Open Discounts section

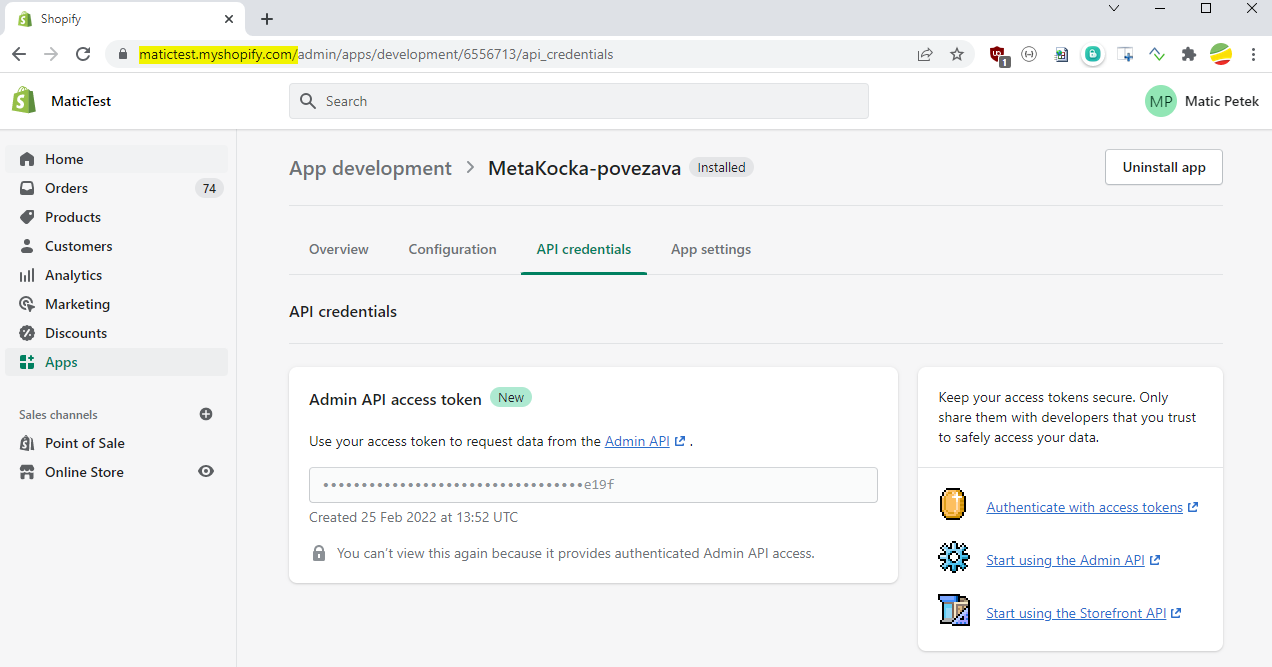pyautogui.click(x=117, y=333)
